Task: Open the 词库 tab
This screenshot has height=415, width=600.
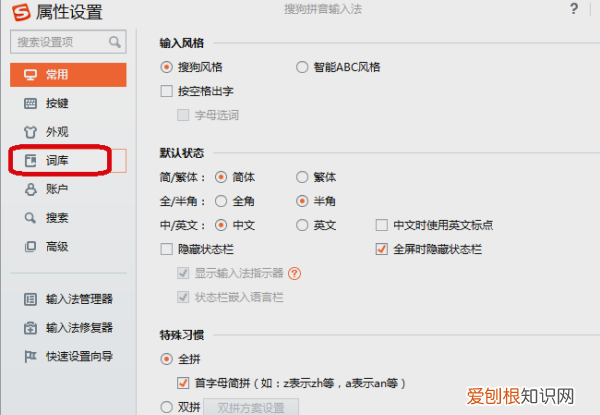Action: [68, 161]
